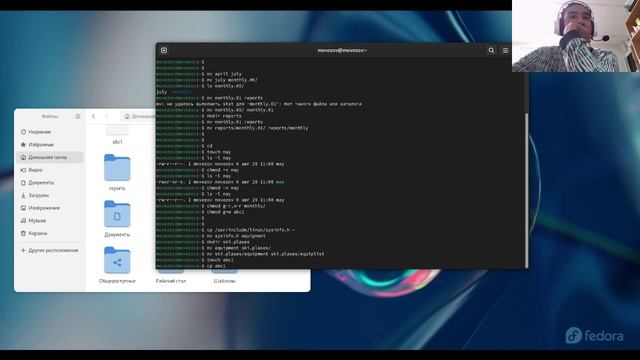This screenshot has width=640, height=360.
Task: Click the Files path bar home location
Action: [x=139, y=116]
